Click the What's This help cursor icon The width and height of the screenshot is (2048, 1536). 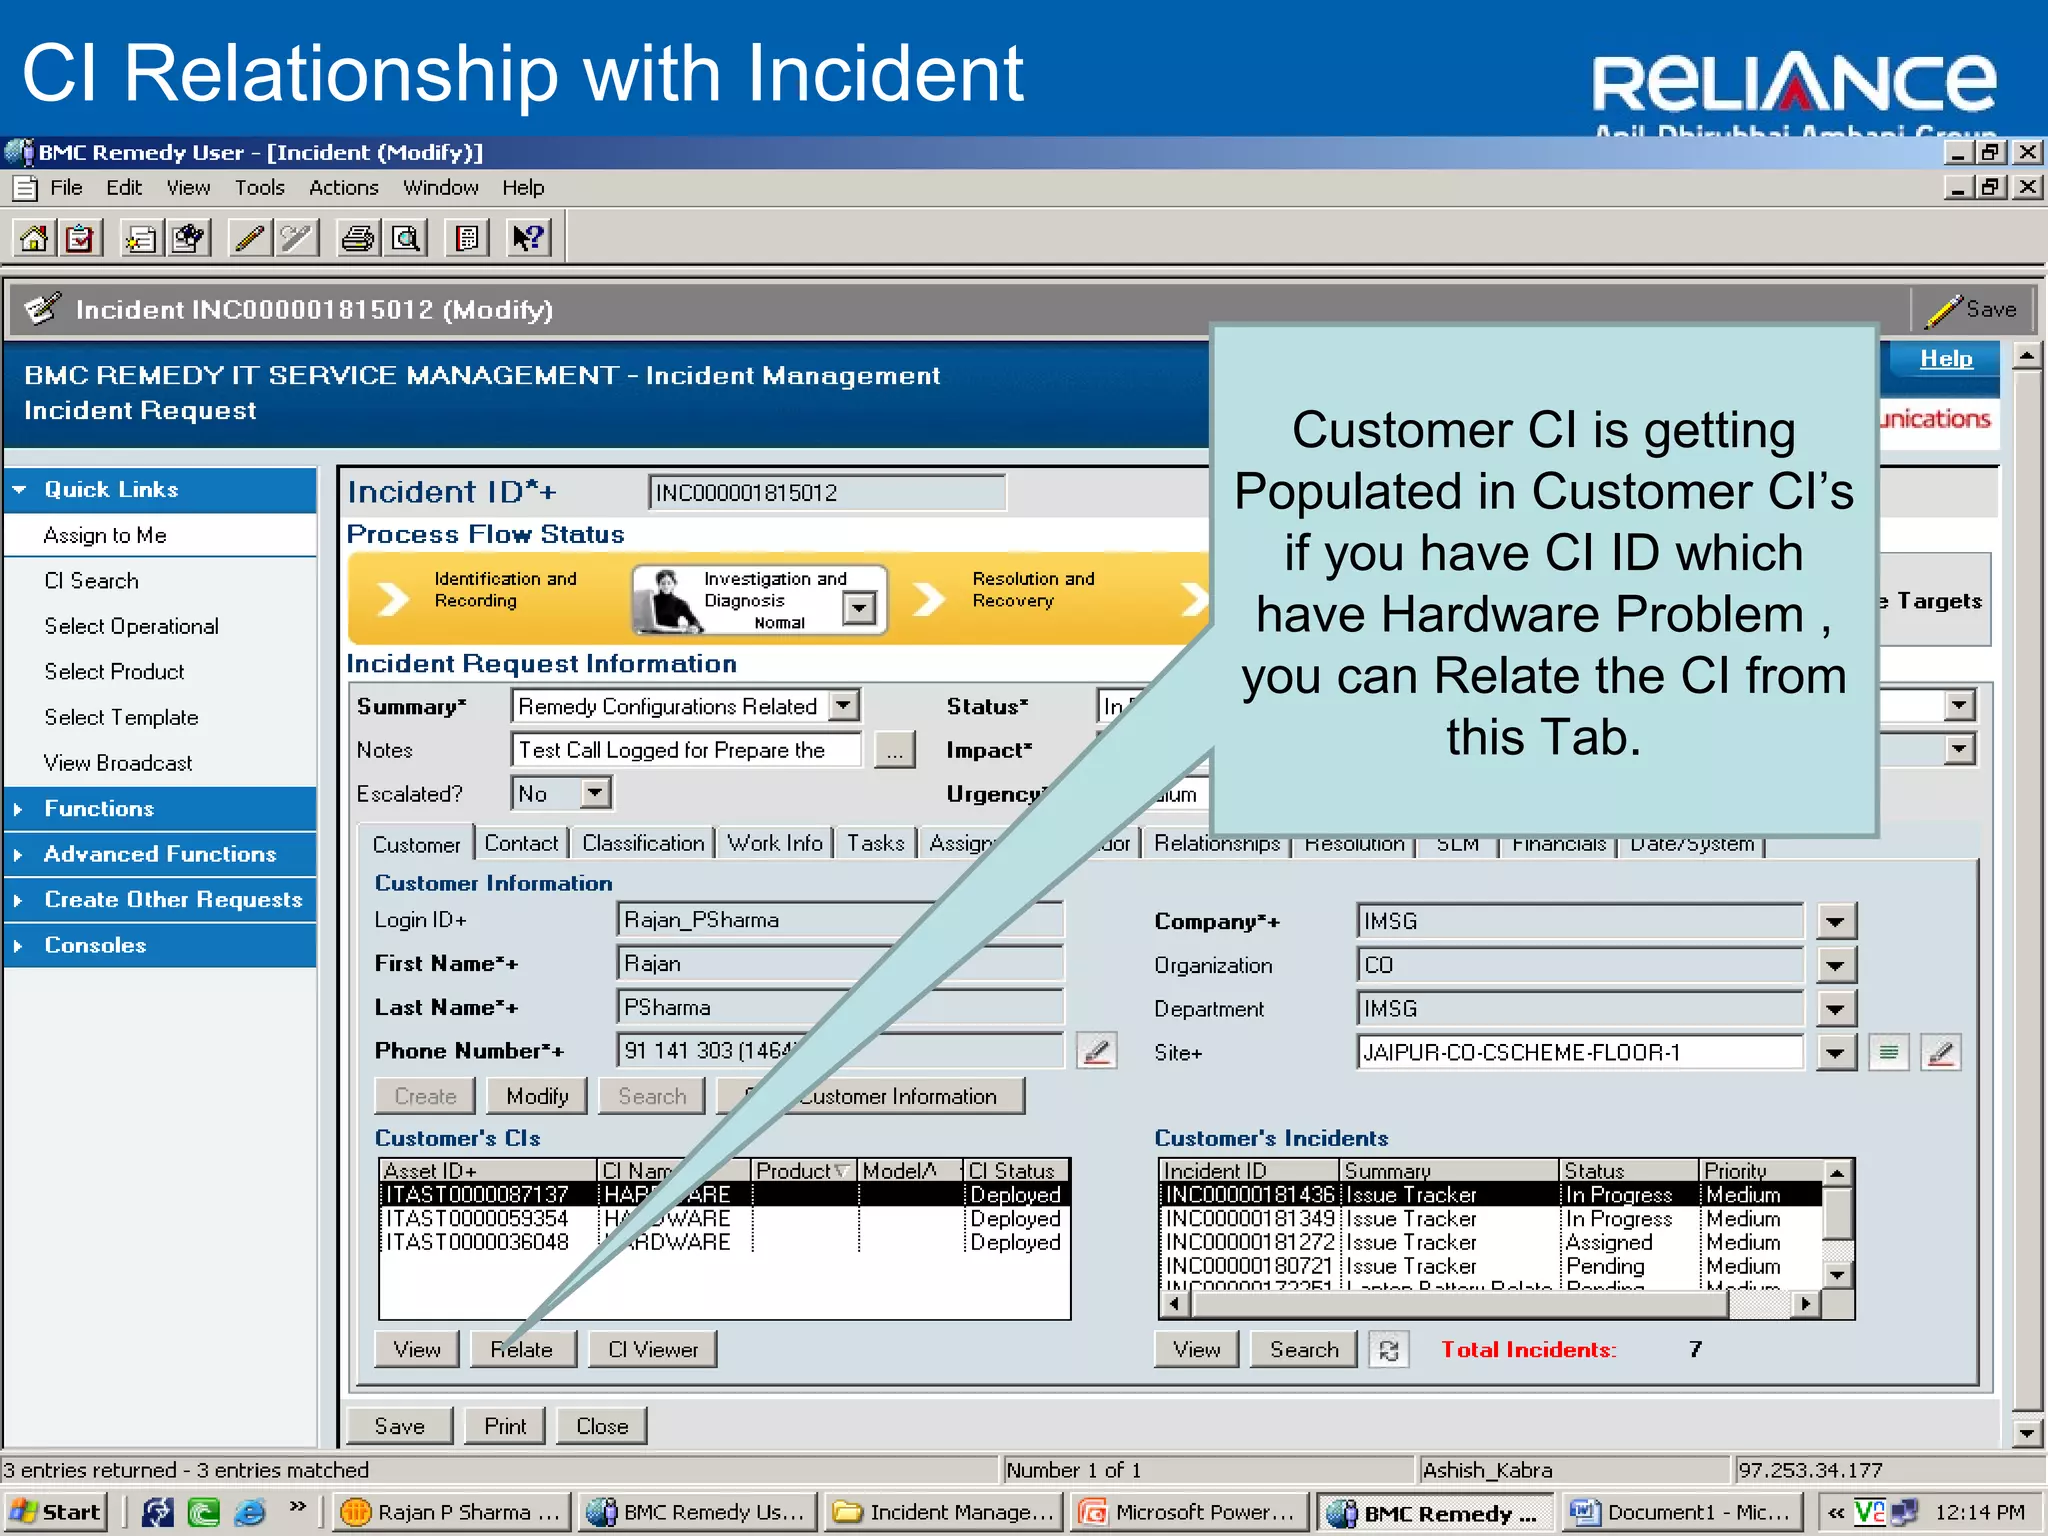coord(528,239)
